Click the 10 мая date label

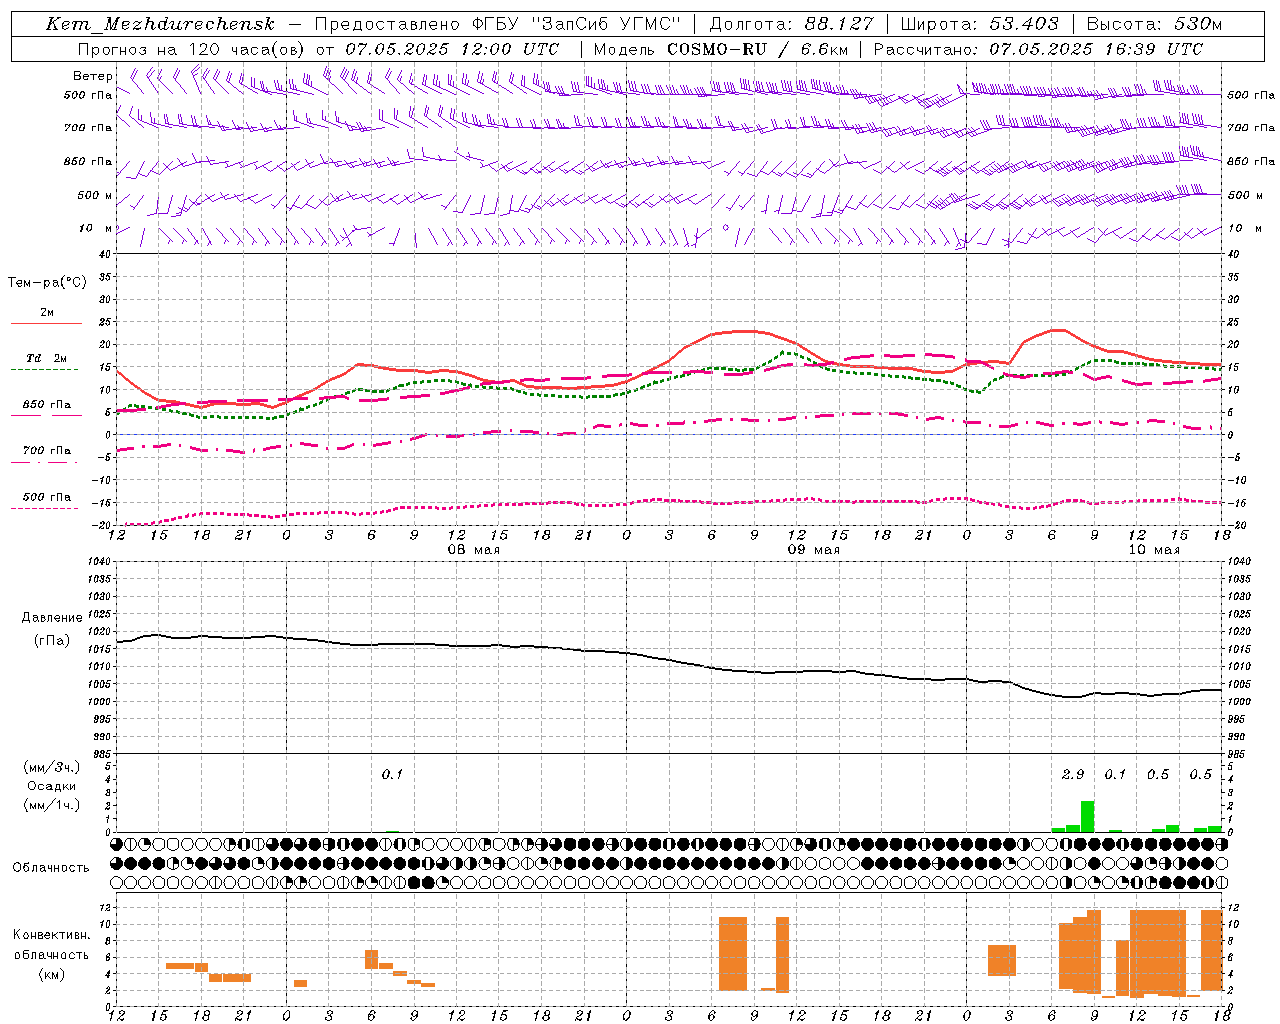pyautogui.click(x=1154, y=550)
